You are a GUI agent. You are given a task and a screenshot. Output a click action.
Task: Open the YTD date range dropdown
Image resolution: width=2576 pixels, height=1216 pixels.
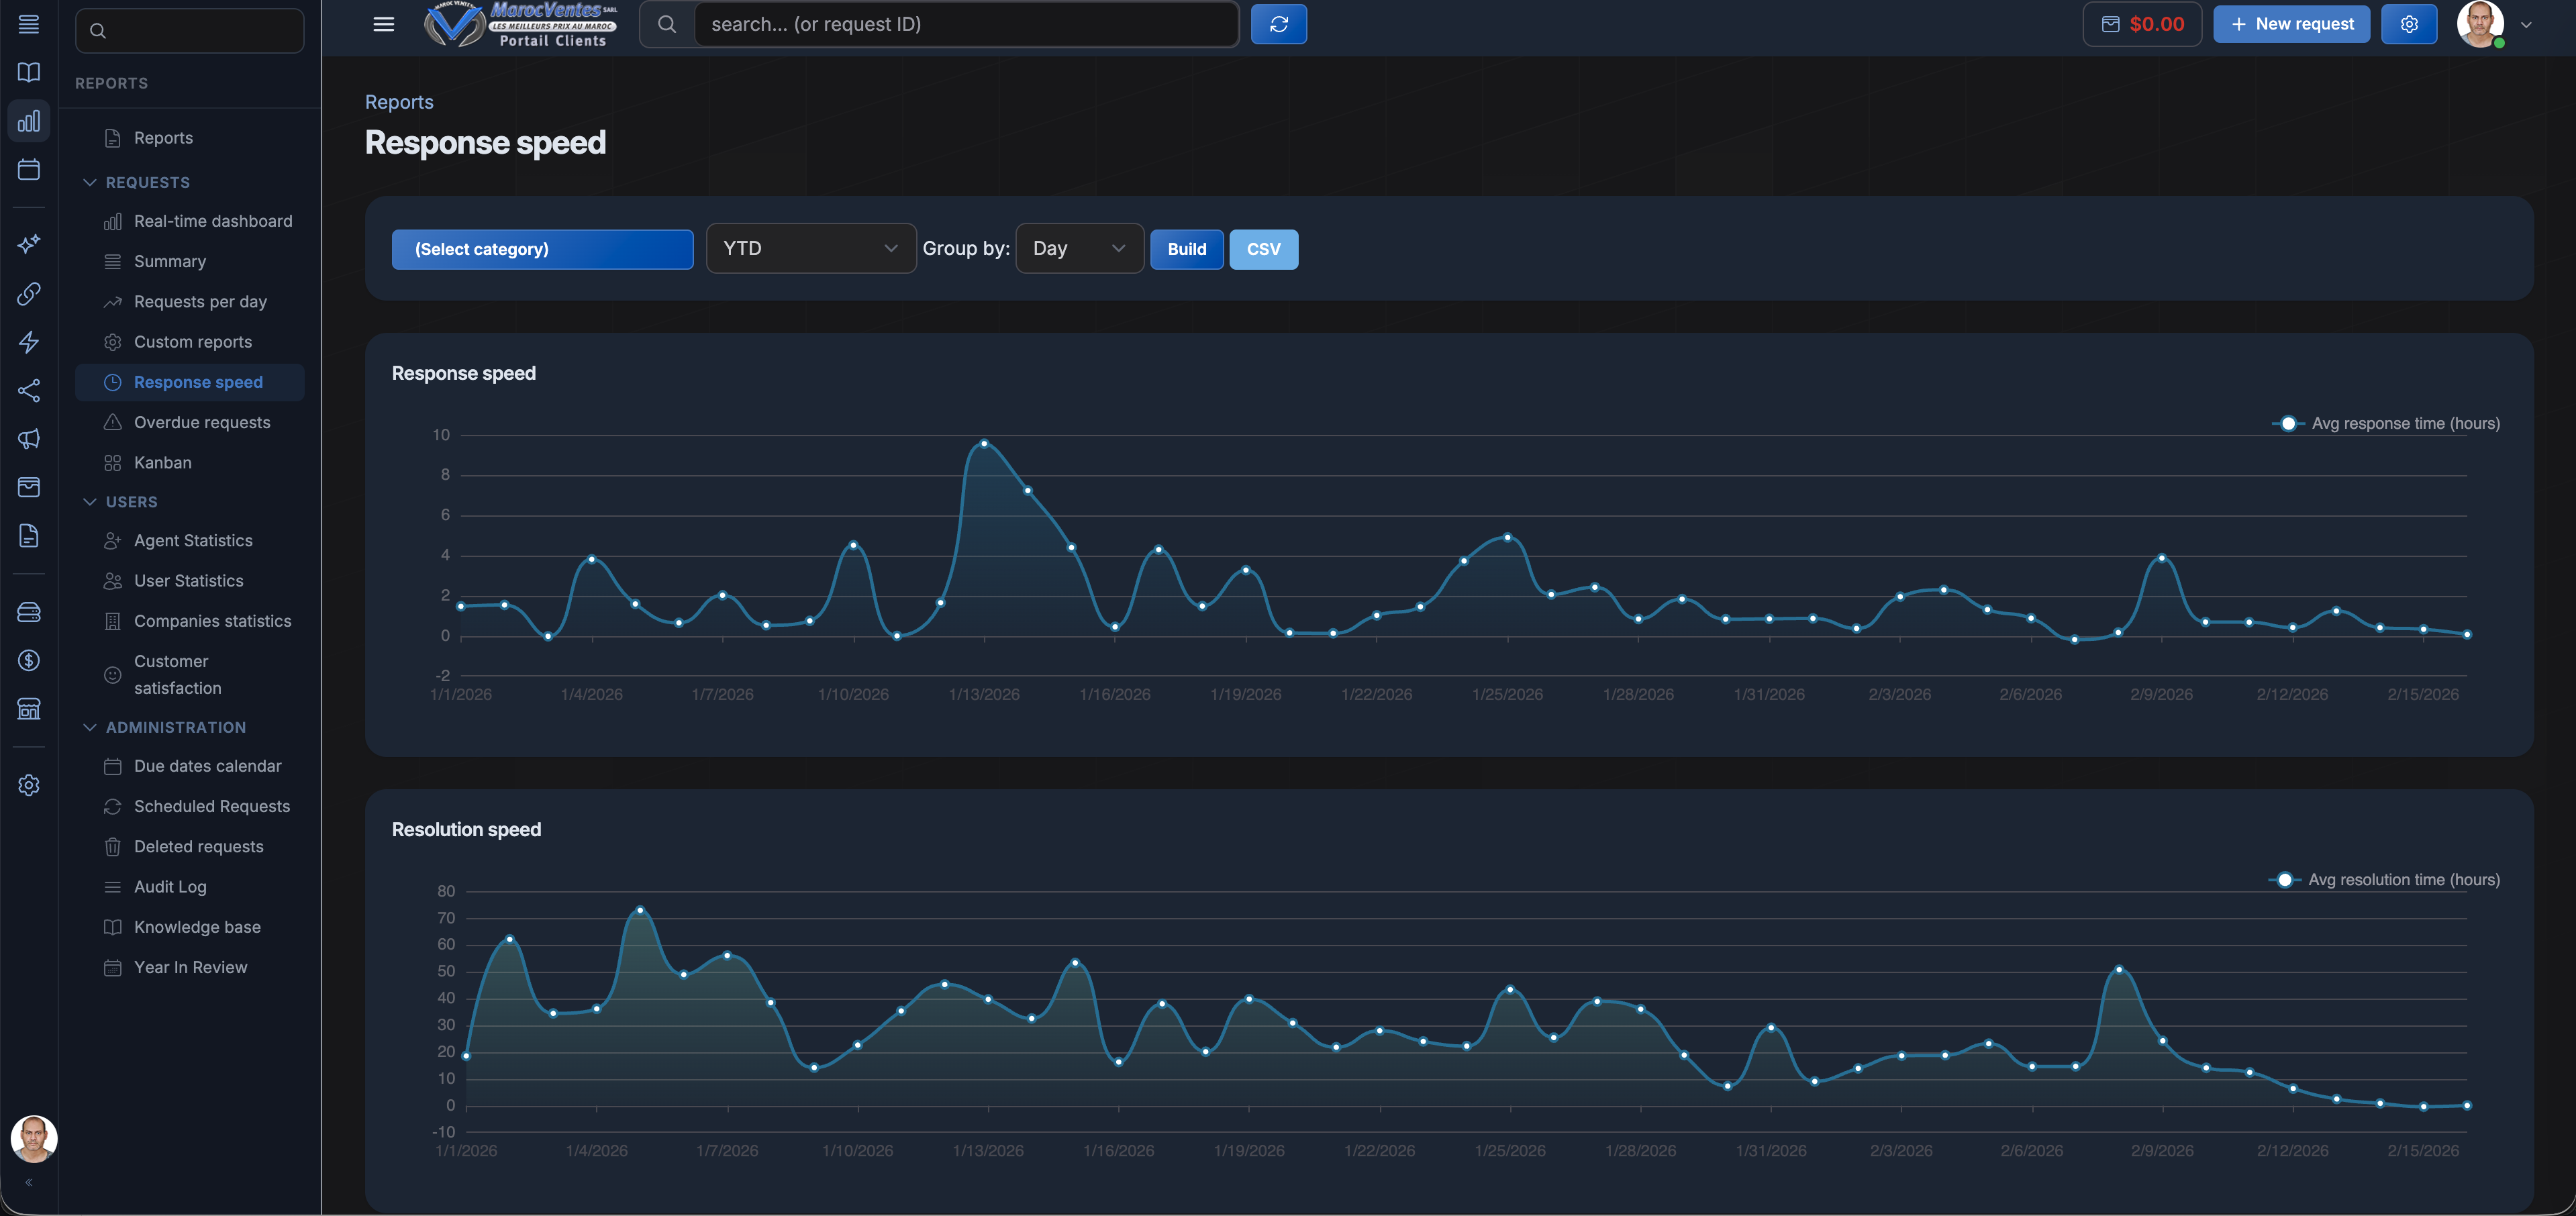point(810,248)
